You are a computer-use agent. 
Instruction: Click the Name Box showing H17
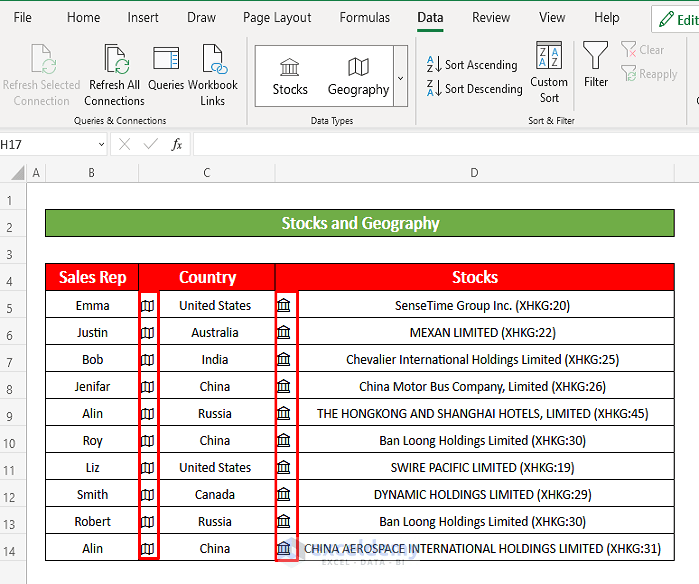point(48,144)
